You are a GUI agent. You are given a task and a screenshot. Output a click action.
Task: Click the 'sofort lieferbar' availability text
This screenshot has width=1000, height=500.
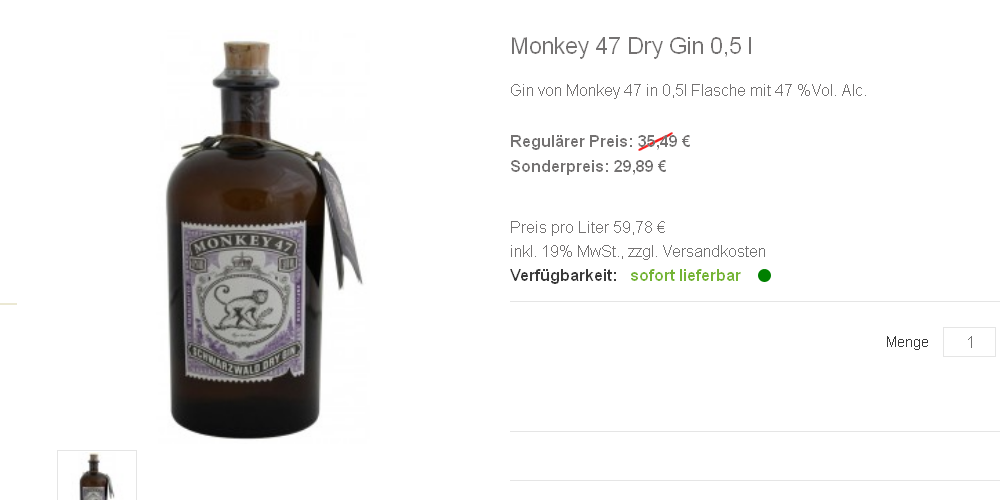point(686,276)
